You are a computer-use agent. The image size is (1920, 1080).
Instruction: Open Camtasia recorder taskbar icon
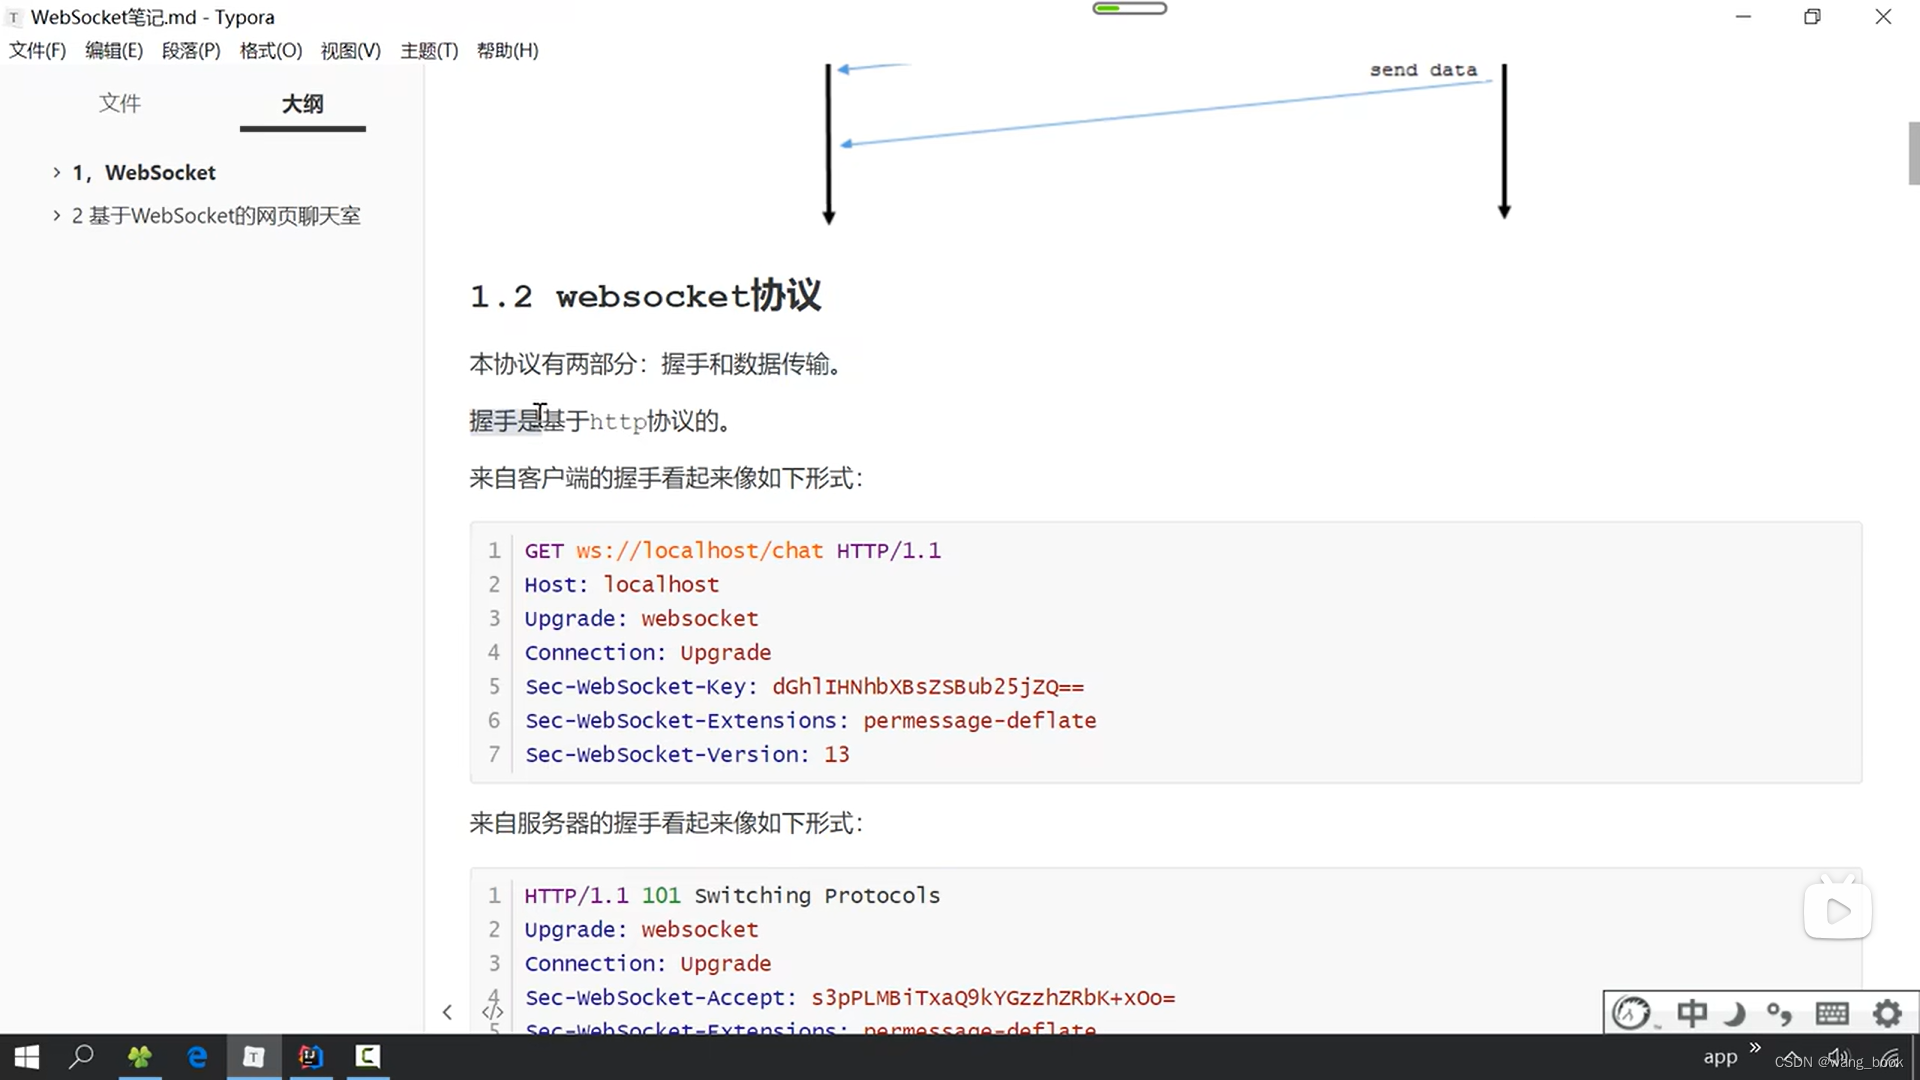[x=368, y=1056]
